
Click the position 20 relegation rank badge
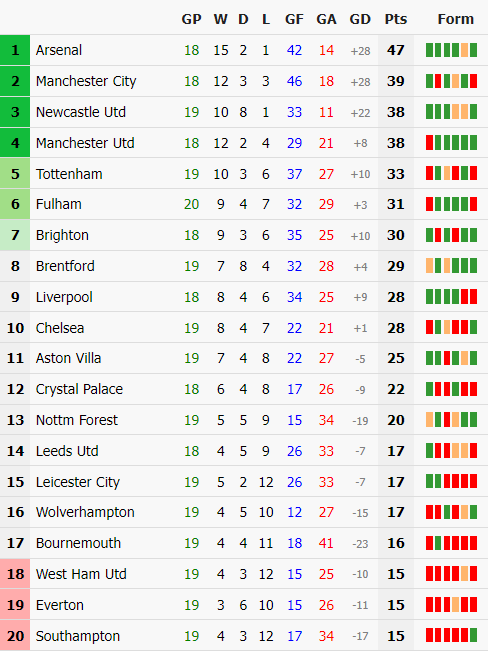15,635
